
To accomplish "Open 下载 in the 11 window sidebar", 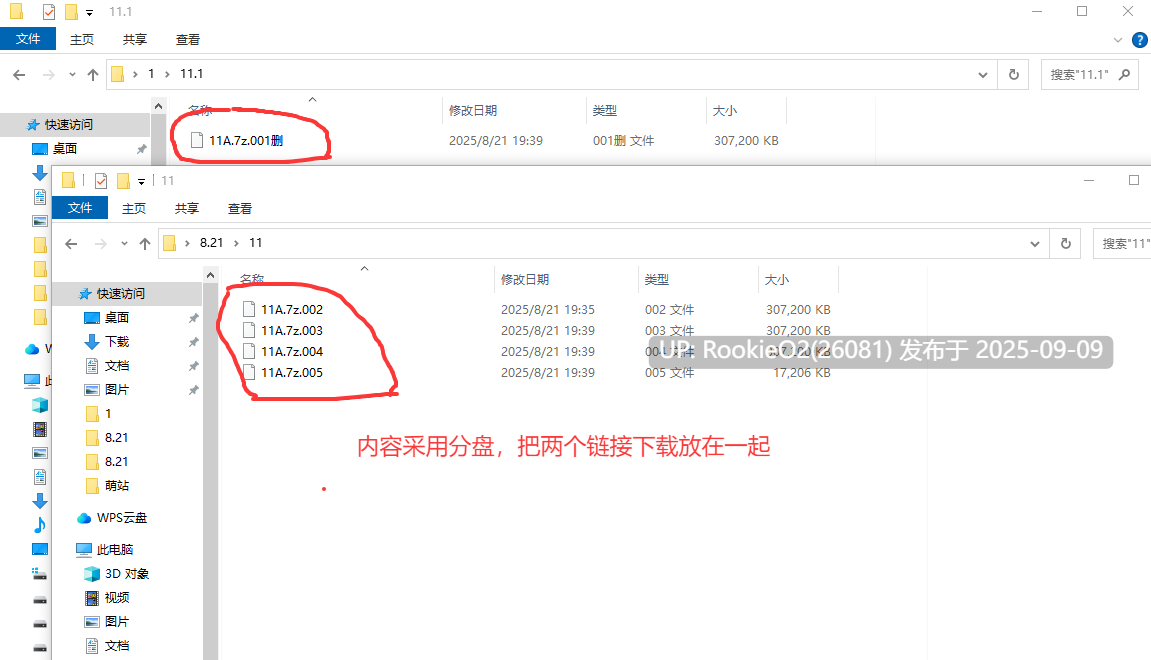I will [x=117, y=341].
